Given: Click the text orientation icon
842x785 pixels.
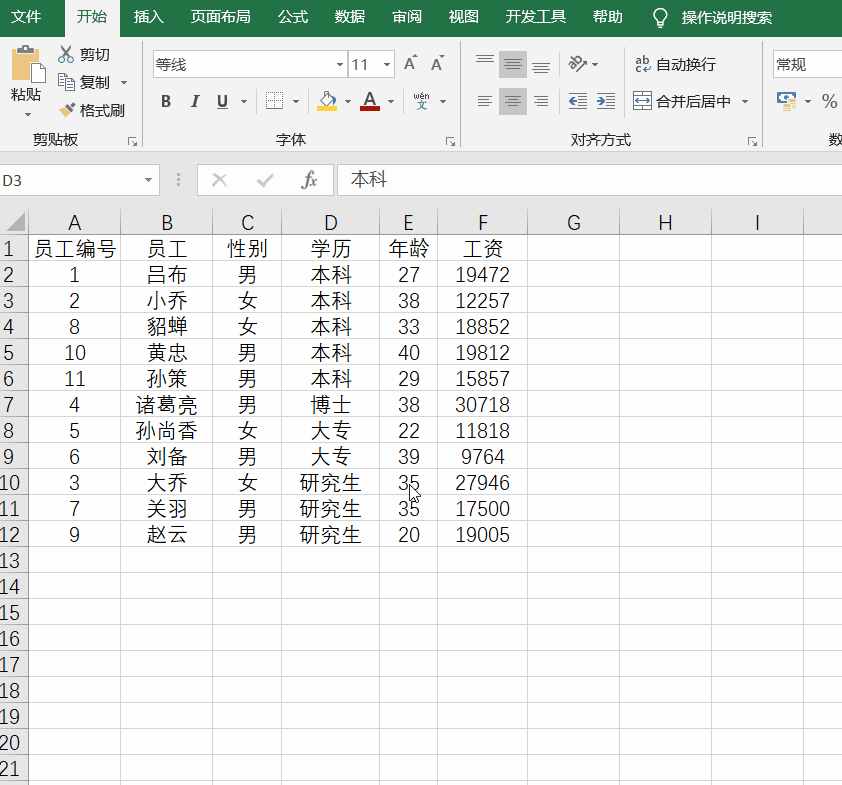Looking at the screenshot, I should click(x=577, y=64).
